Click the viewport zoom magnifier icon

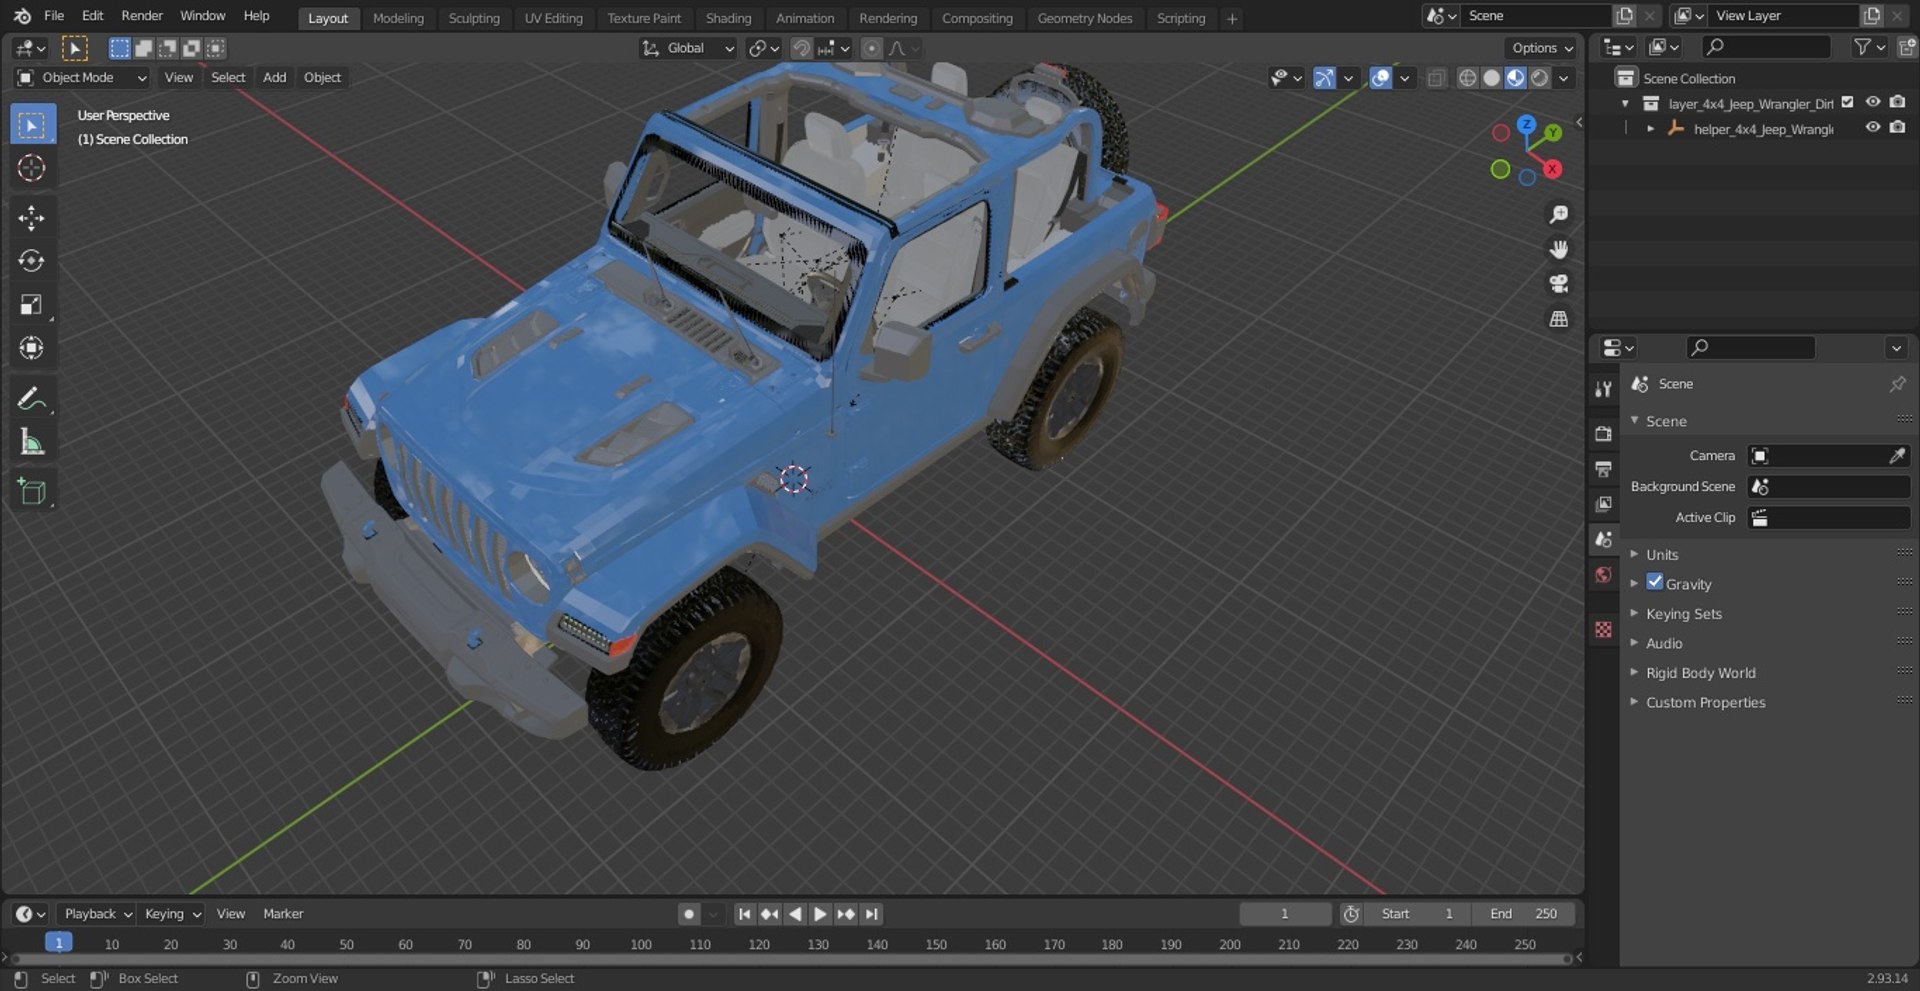point(1558,214)
